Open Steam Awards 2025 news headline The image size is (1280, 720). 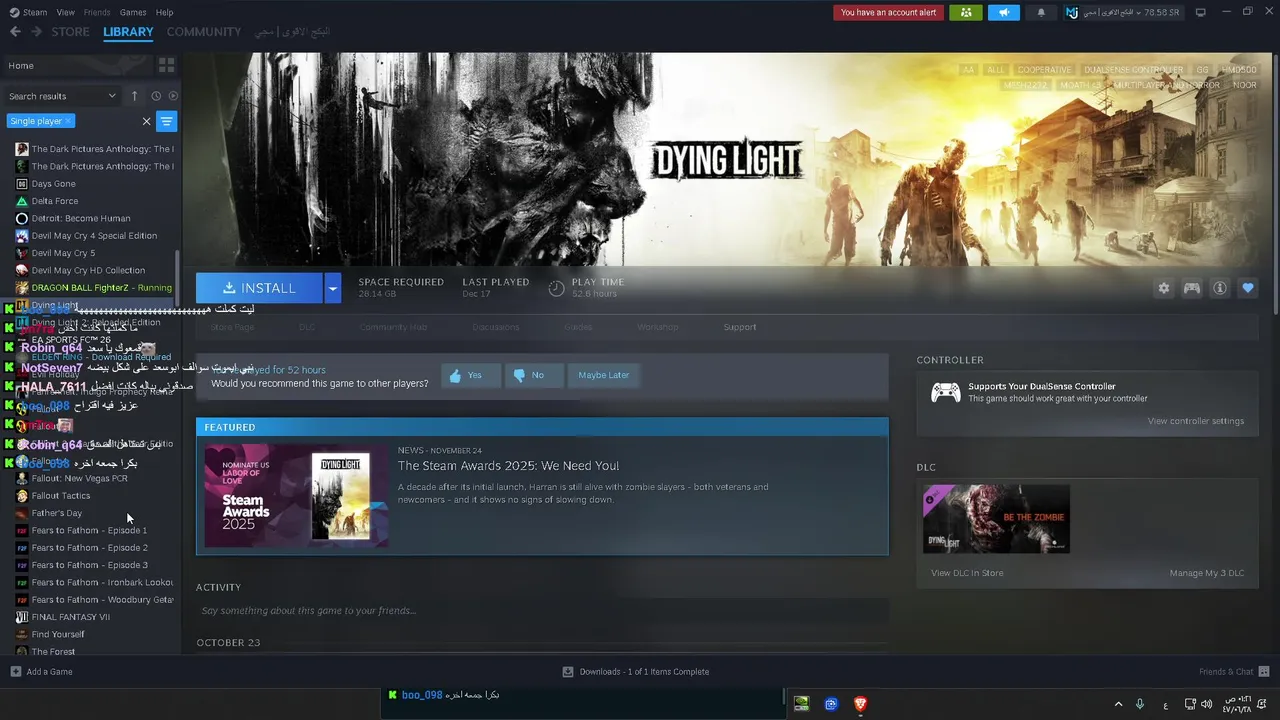coord(508,466)
